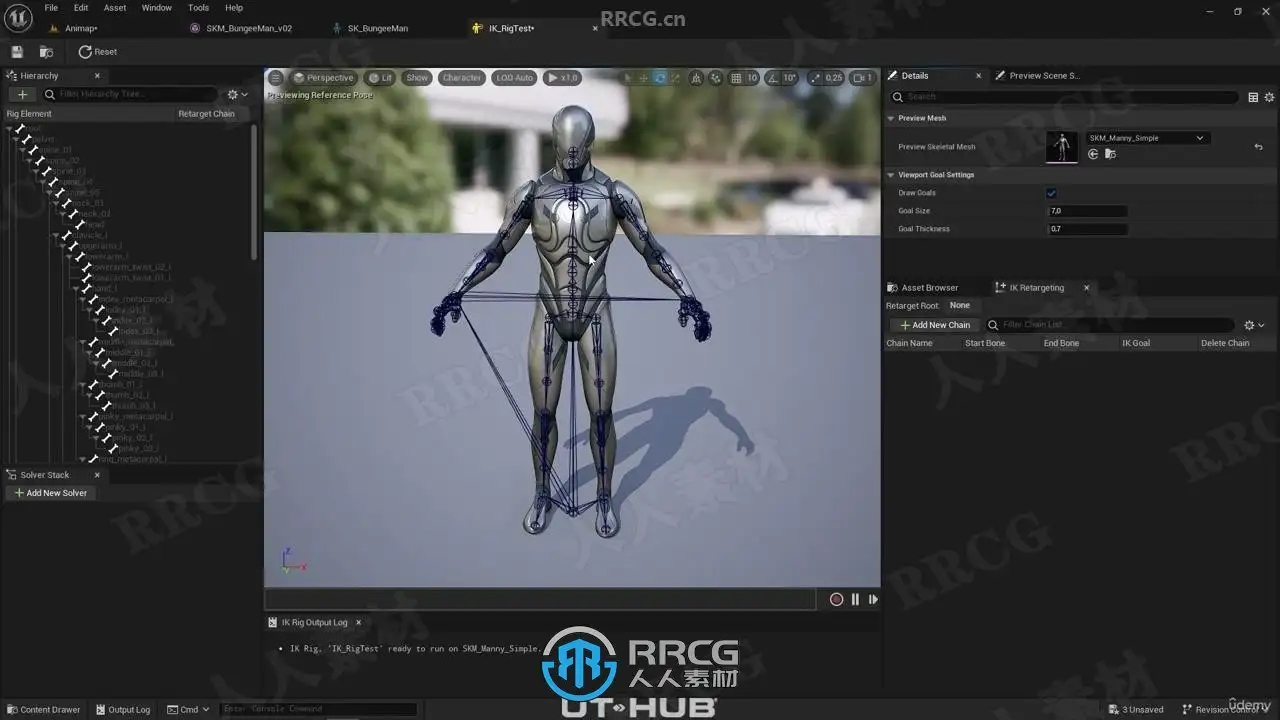Toggle the world/local coordinate system icon
The image size is (1280, 720).
[696, 78]
